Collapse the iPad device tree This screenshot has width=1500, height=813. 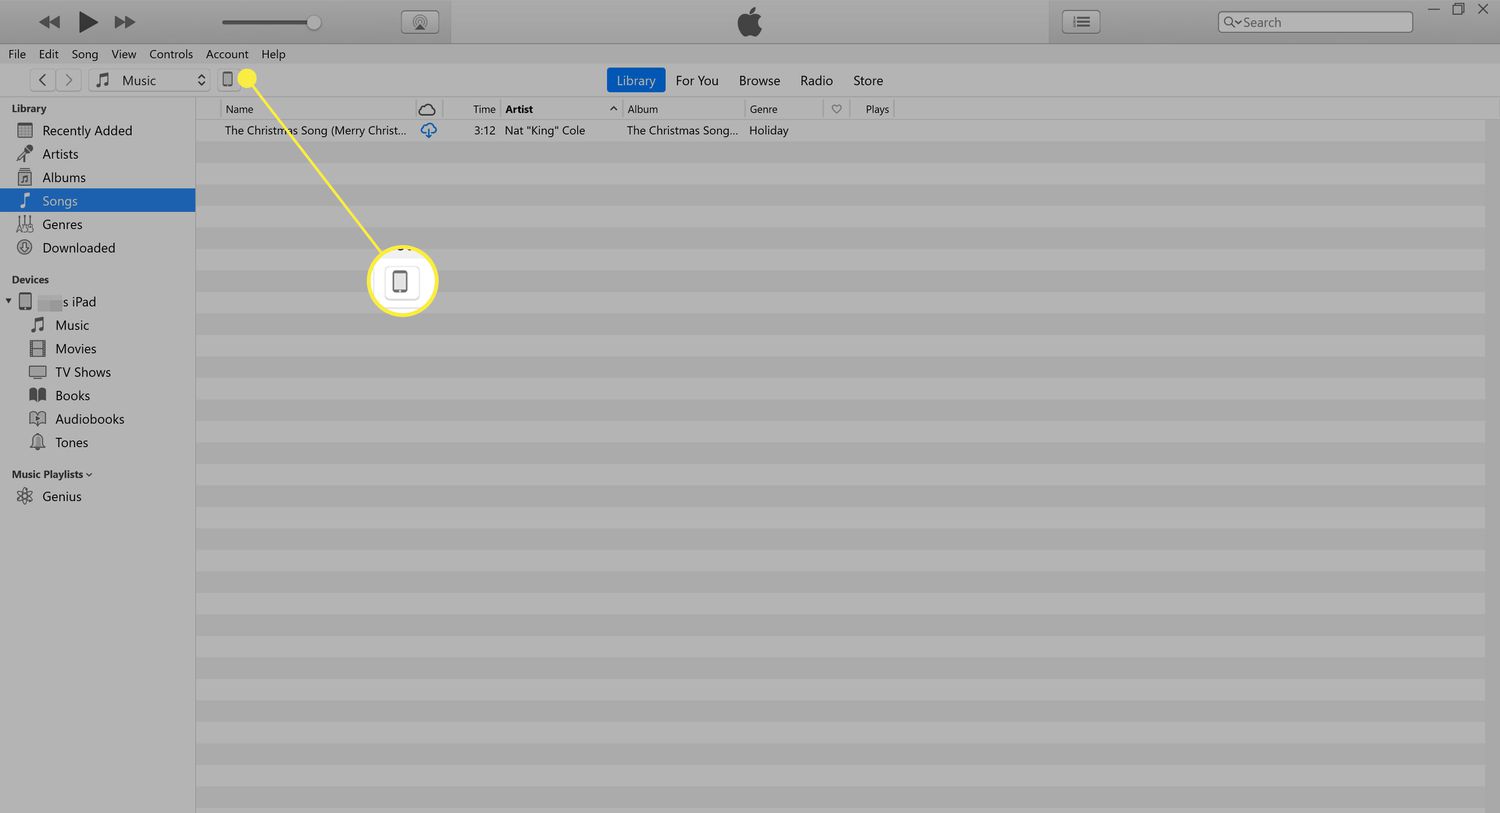click(9, 301)
